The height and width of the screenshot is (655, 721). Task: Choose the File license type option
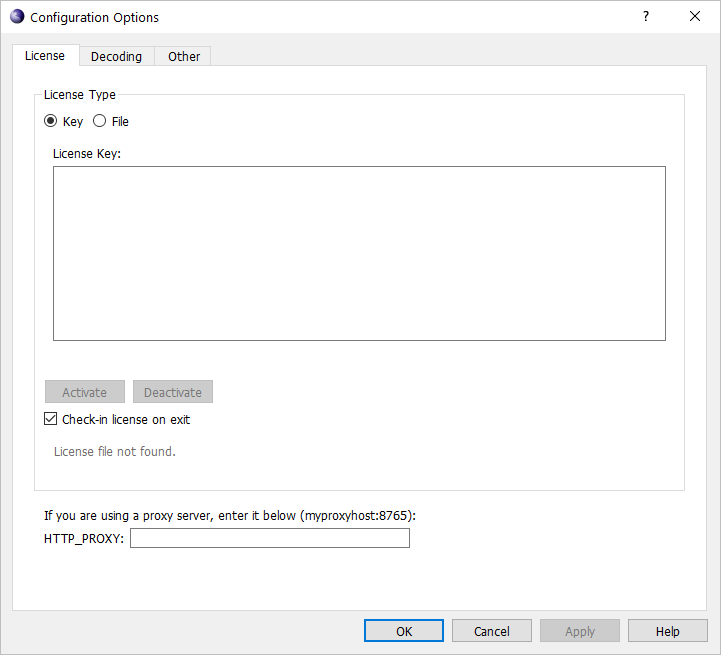[100, 121]
